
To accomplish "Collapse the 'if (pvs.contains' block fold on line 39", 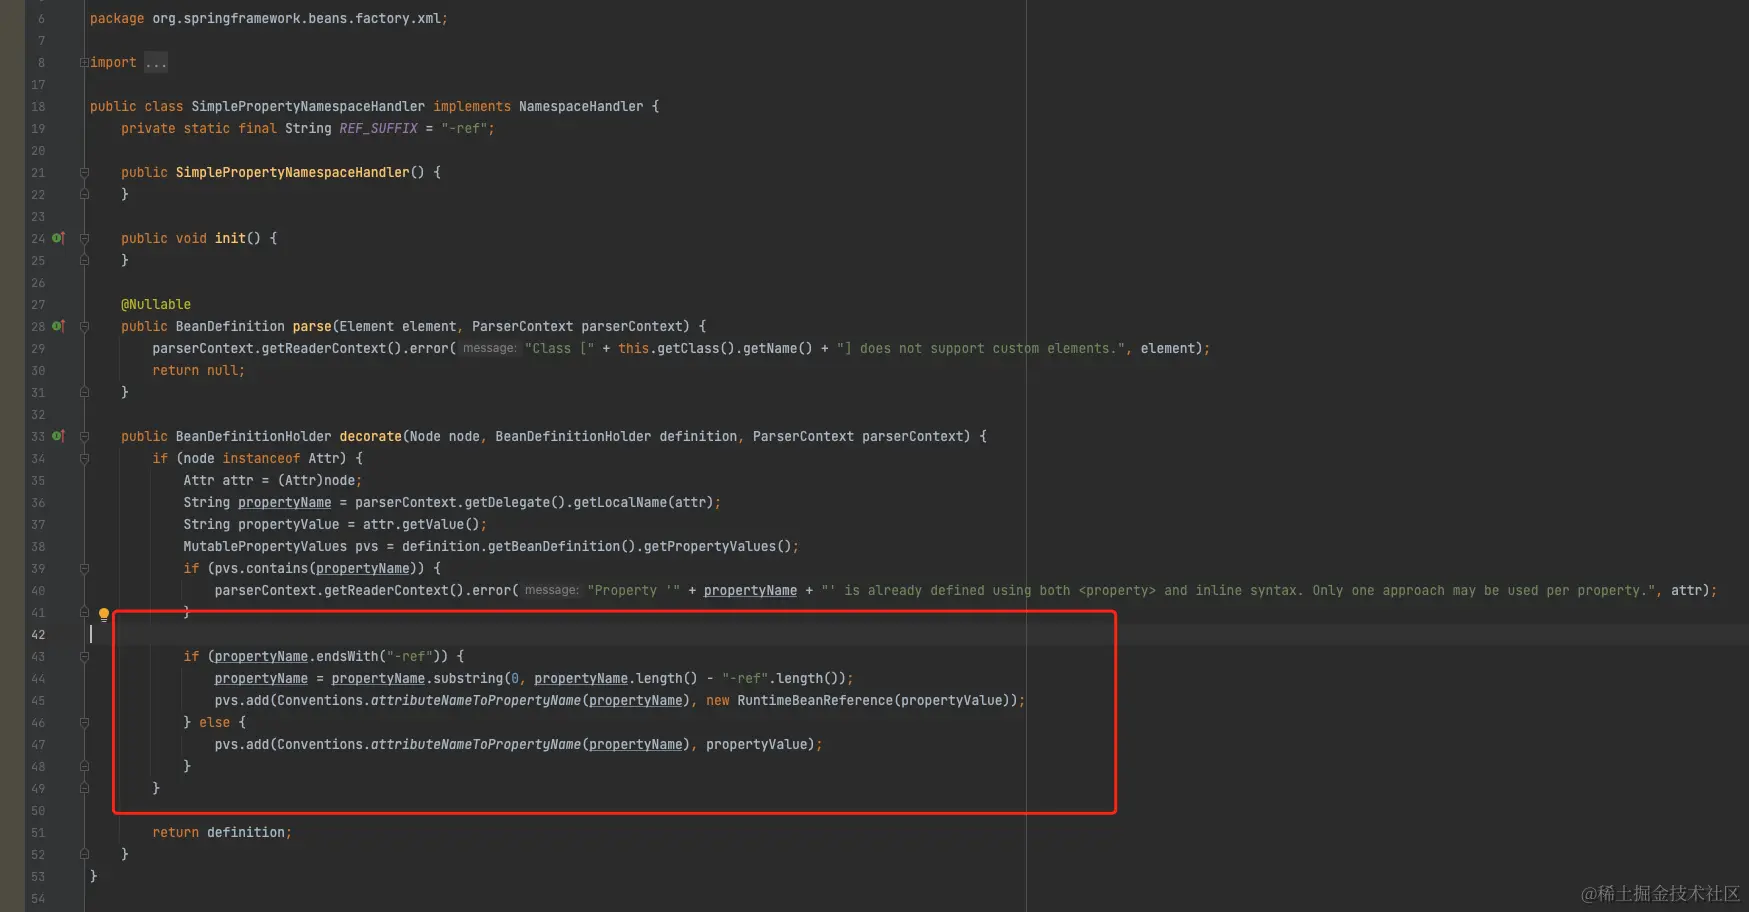I will point(84,568).
